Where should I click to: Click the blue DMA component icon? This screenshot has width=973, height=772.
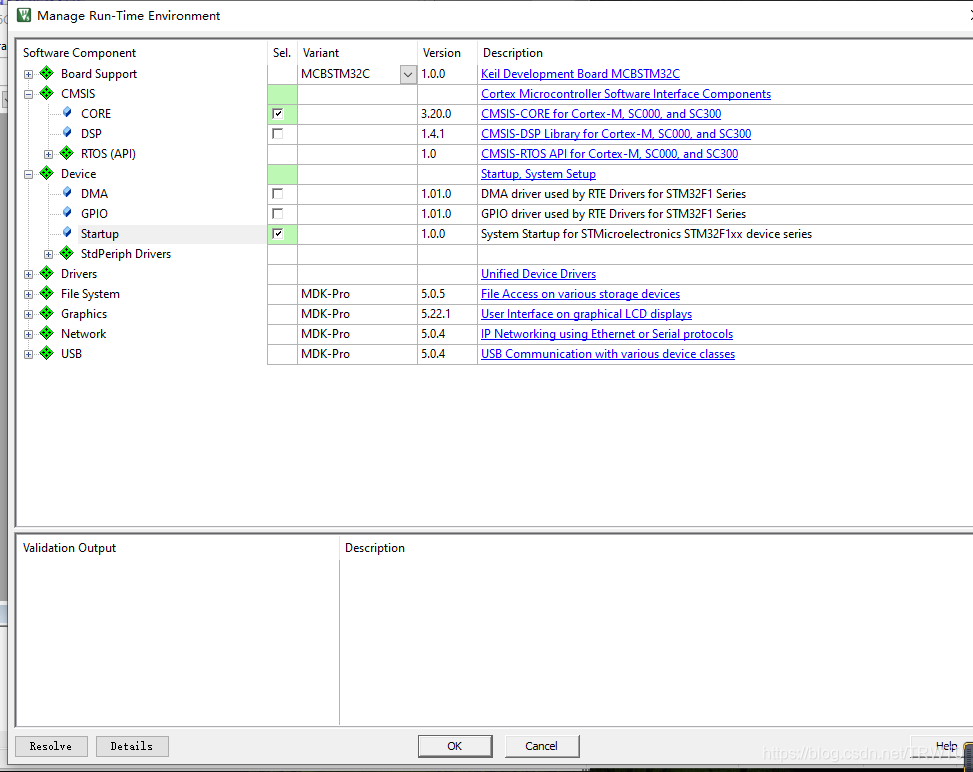point(67,193)
